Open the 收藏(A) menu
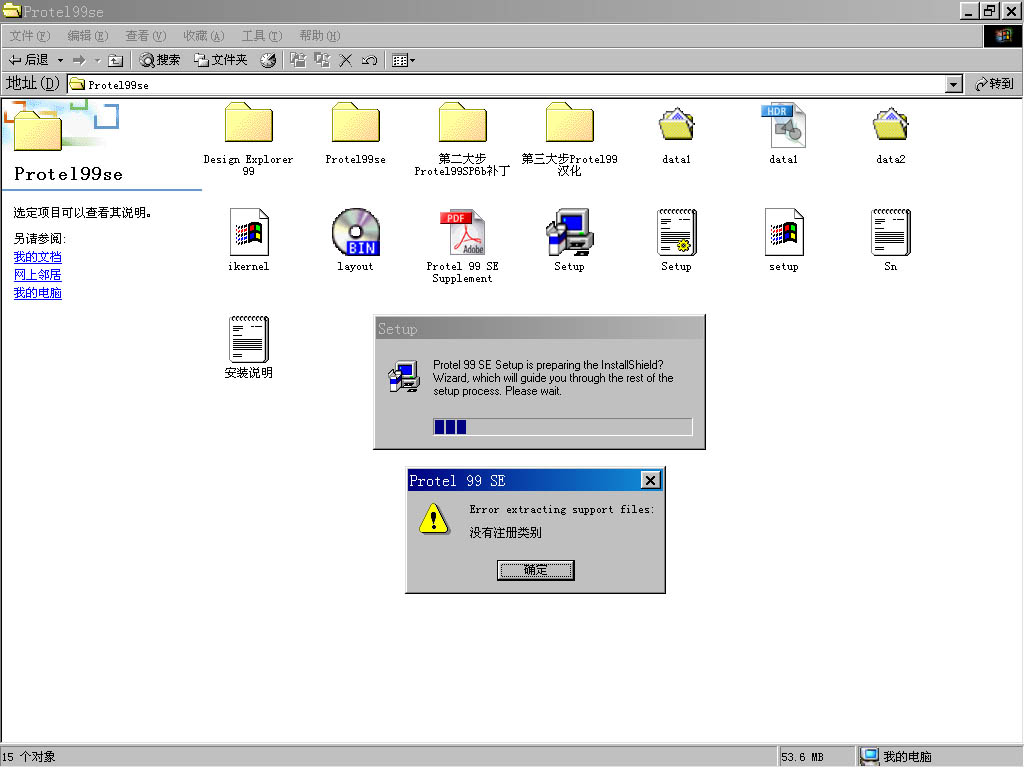This screenshot has width=1024, height=768. 204,36
